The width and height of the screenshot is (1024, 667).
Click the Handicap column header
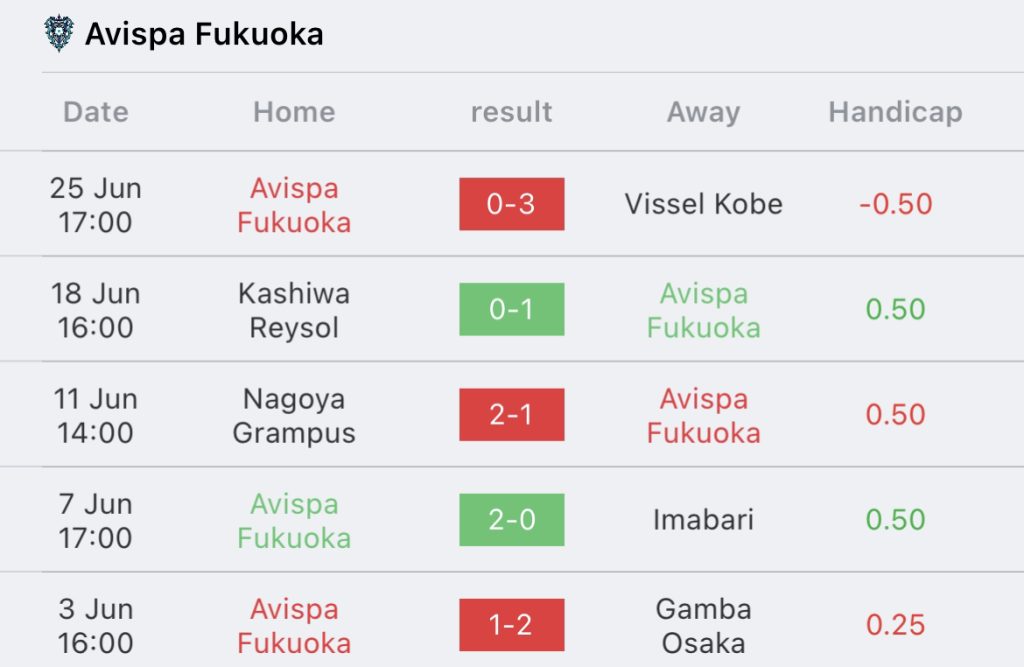[895, 112]
